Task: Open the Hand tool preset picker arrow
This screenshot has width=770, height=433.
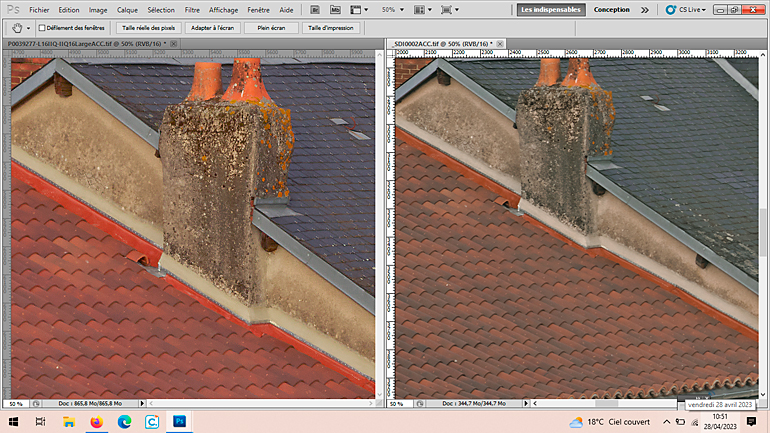Action: (28, 28)
